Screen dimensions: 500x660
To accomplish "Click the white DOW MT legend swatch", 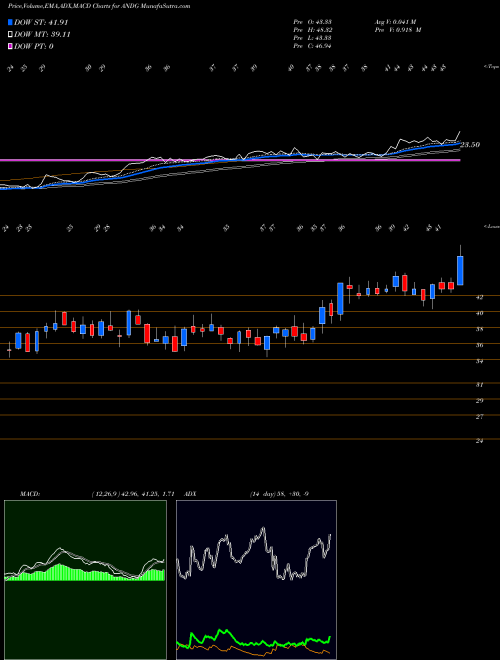I will (10, 34).
